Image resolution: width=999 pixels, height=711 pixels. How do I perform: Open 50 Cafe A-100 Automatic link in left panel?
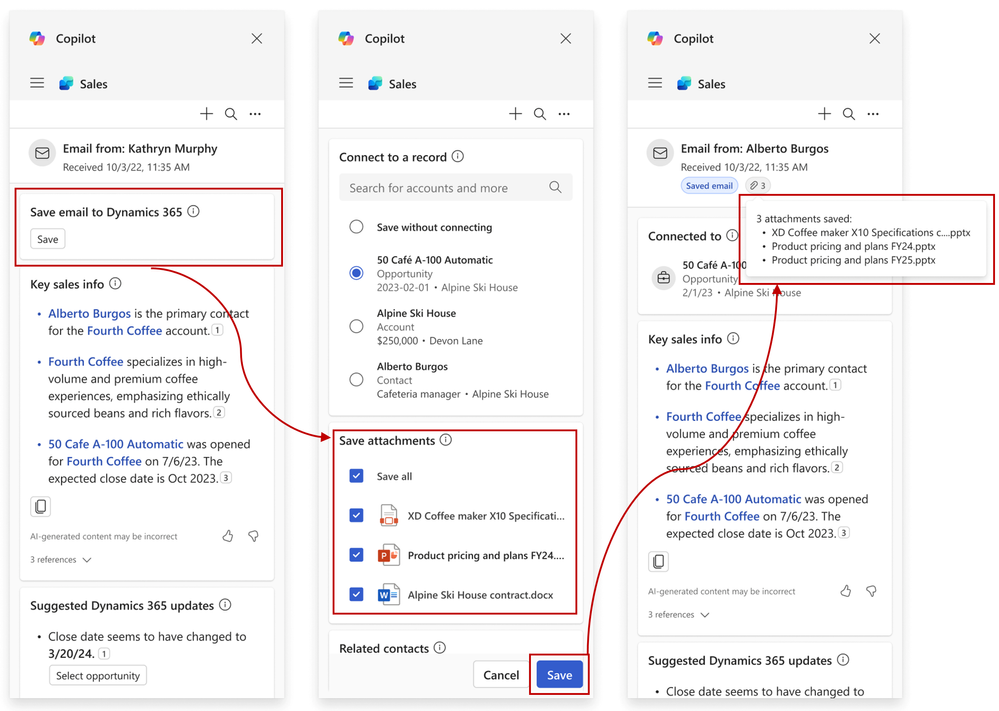tap(115, 444)
